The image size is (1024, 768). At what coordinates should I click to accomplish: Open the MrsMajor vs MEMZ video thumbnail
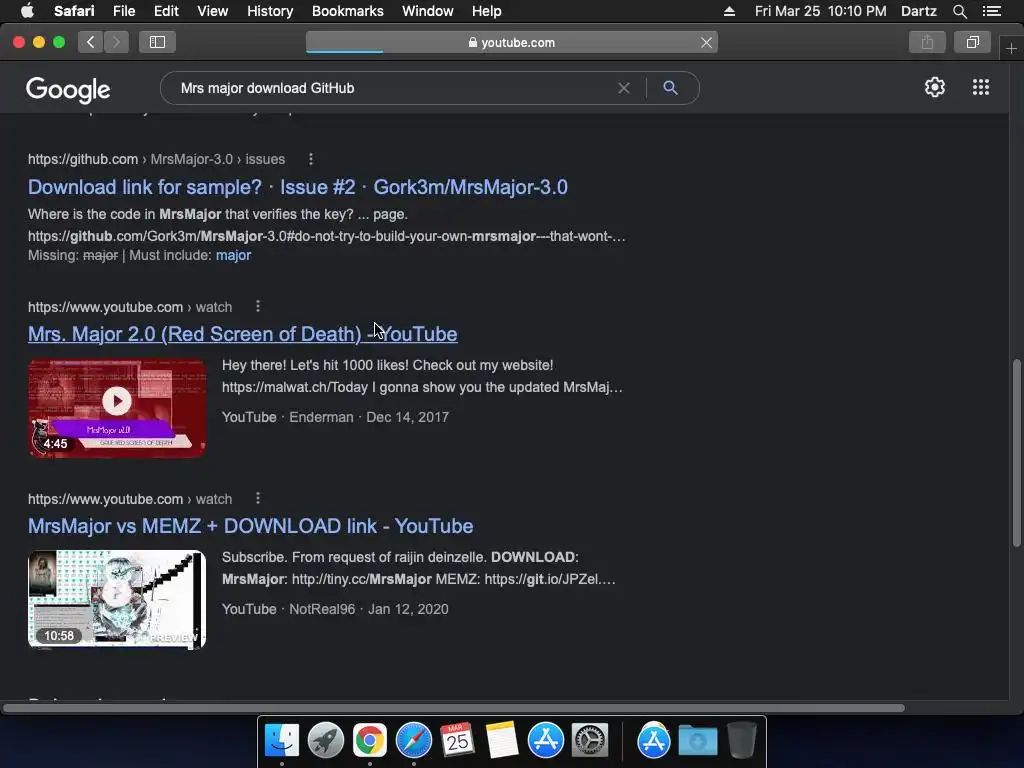point(117,600)
